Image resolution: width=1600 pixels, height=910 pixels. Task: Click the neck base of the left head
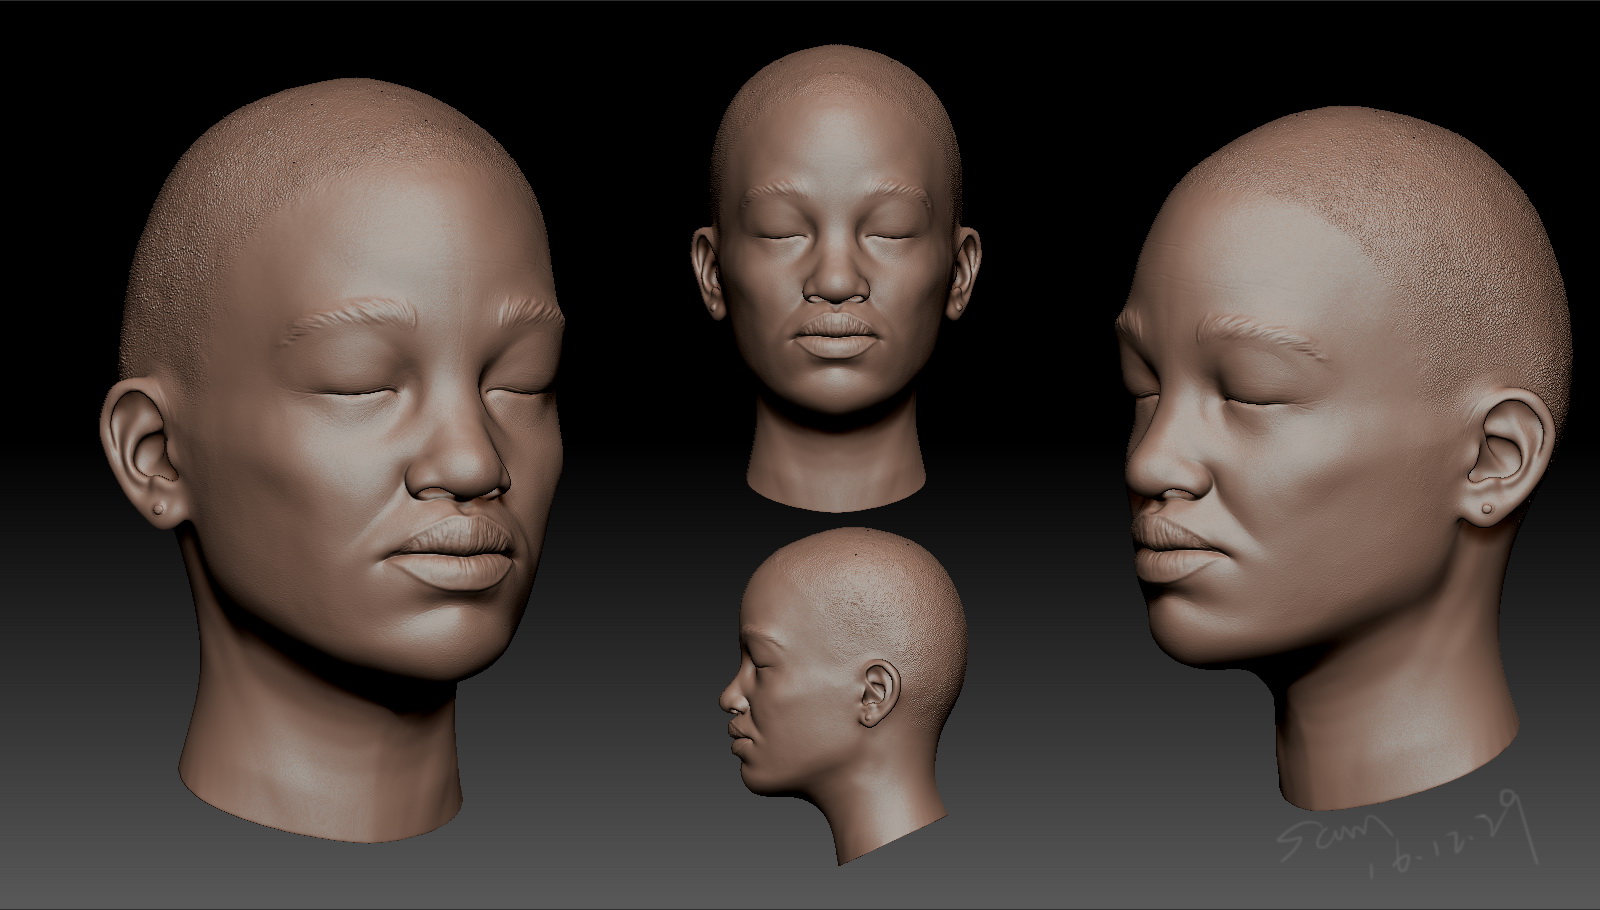(x=323, y=790)
